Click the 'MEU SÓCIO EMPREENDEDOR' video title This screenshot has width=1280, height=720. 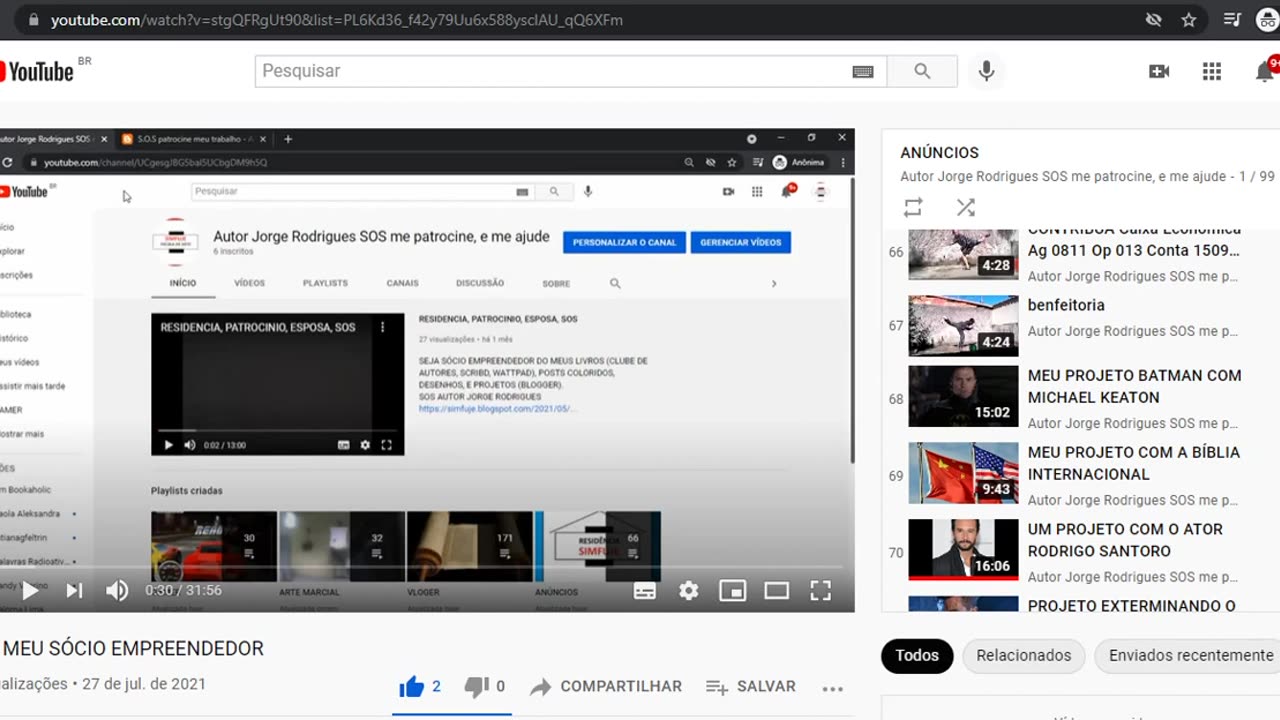tap(133, 649)
